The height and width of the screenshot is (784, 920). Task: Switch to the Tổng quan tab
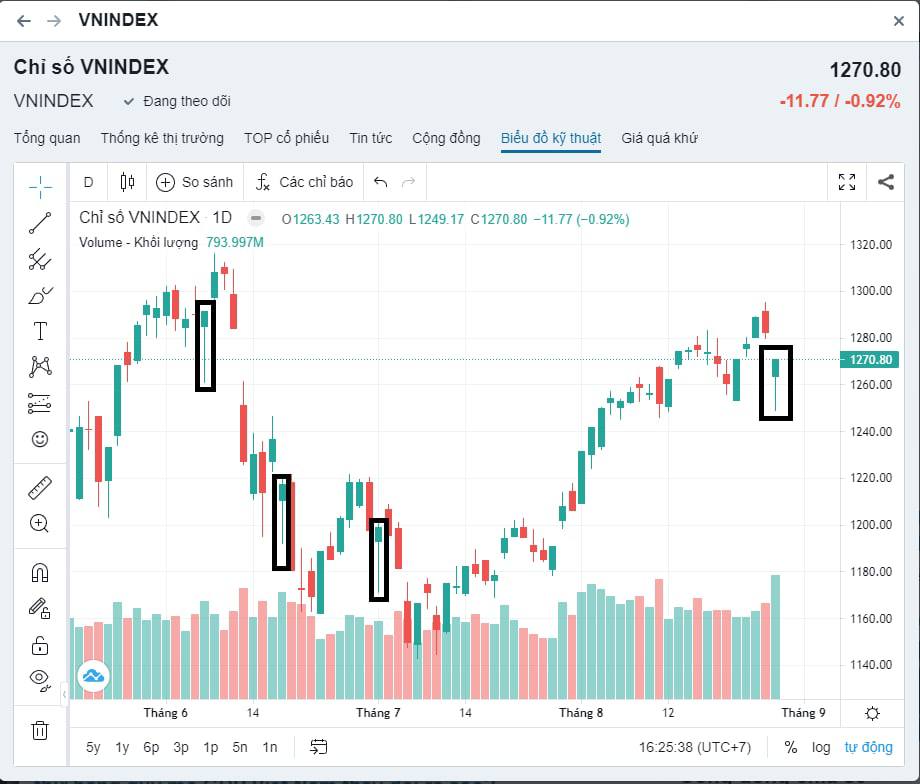pos(47,138)
